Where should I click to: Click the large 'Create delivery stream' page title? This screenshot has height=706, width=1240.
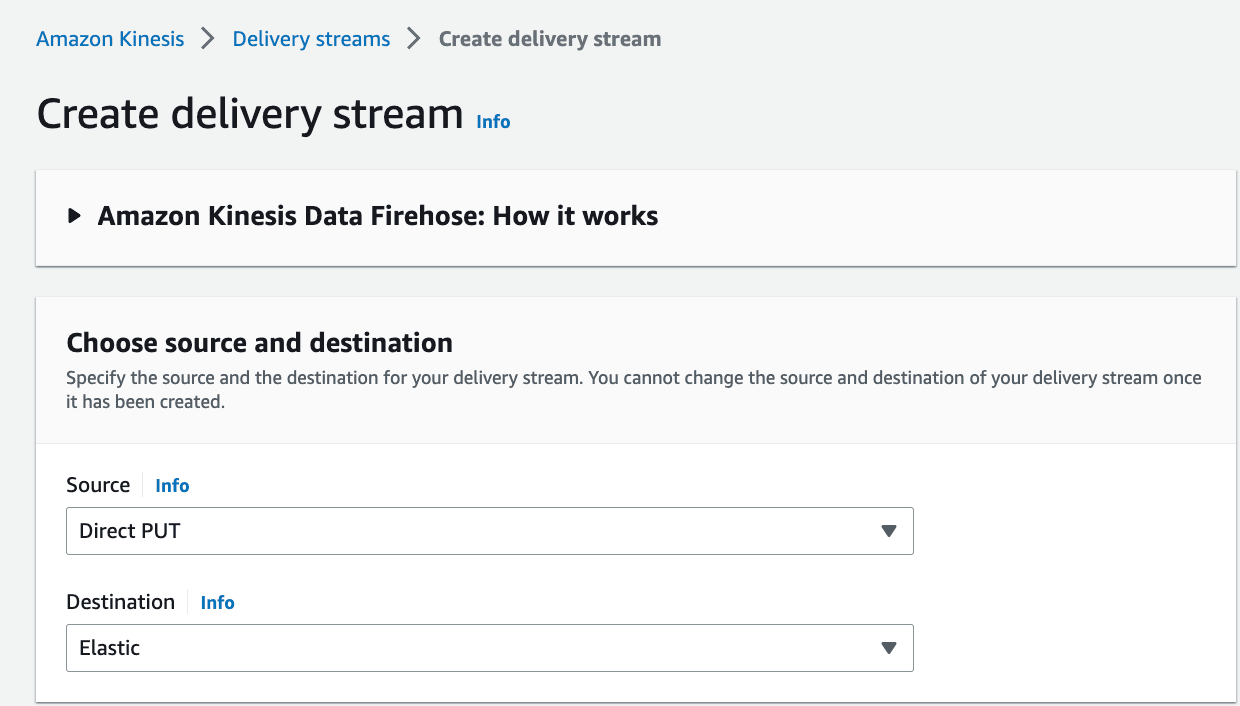pos(250,114)
